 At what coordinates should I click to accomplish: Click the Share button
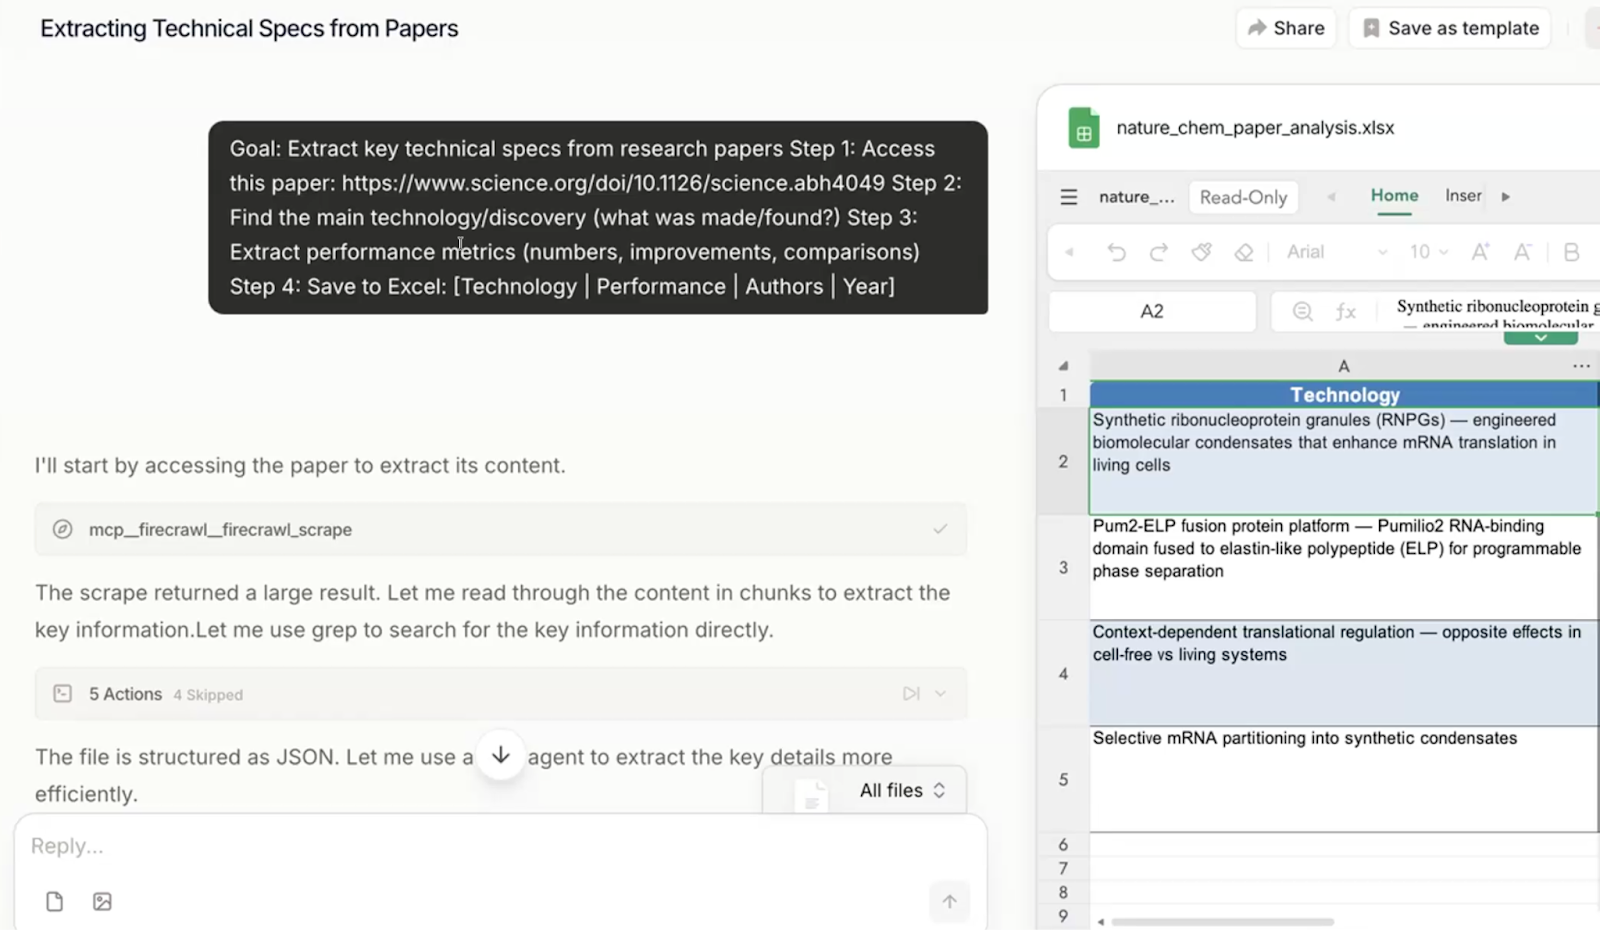[x=1286, y=28]
